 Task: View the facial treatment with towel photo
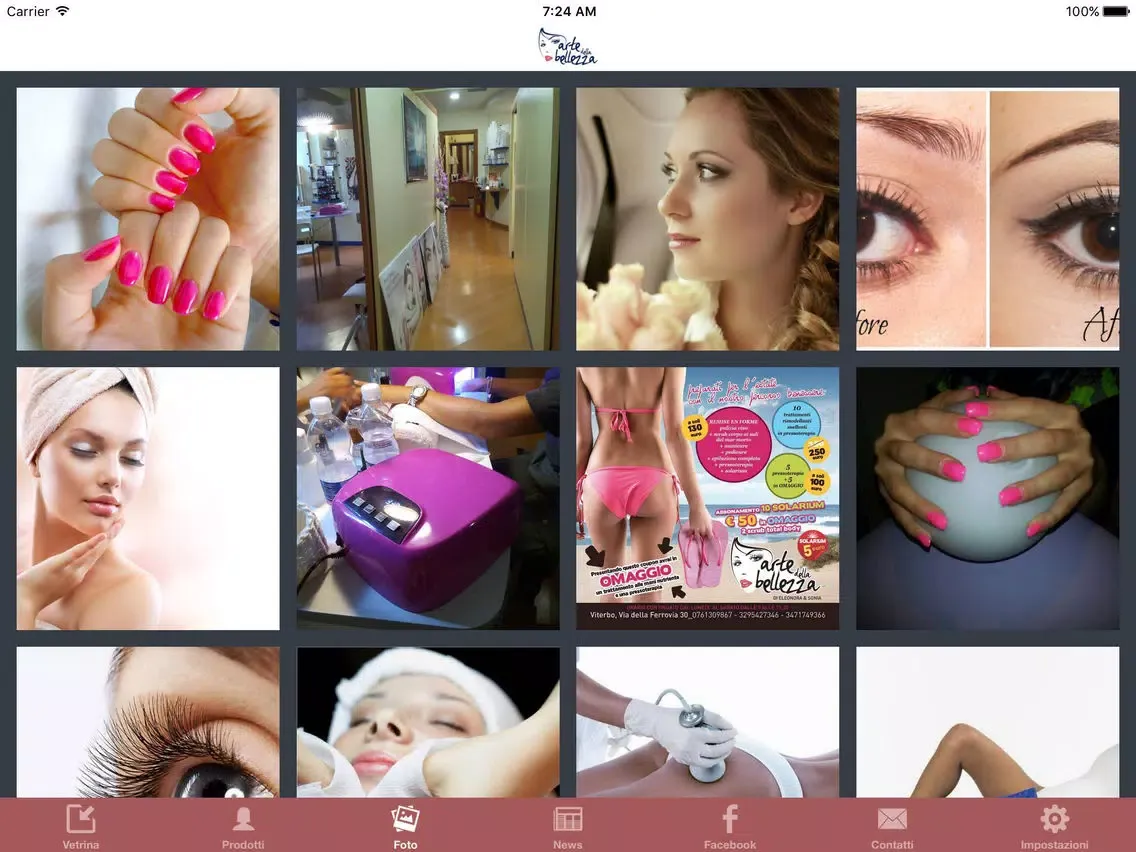(428, 722)
